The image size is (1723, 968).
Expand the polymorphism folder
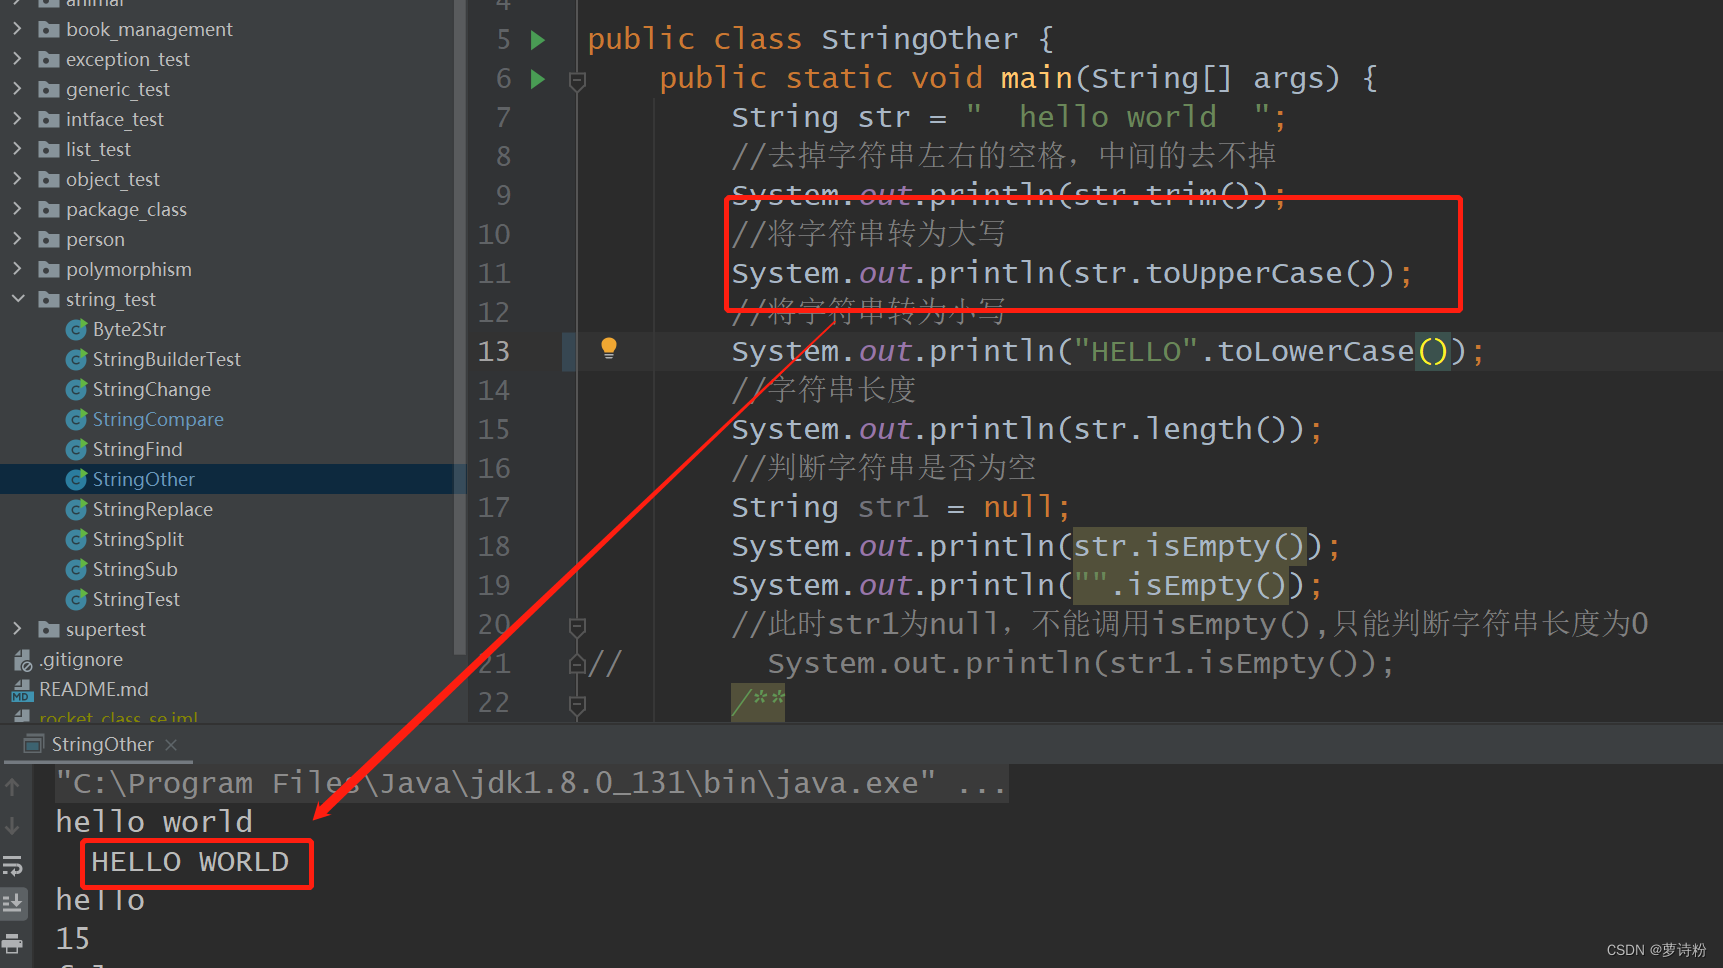[x=17, y=269]
